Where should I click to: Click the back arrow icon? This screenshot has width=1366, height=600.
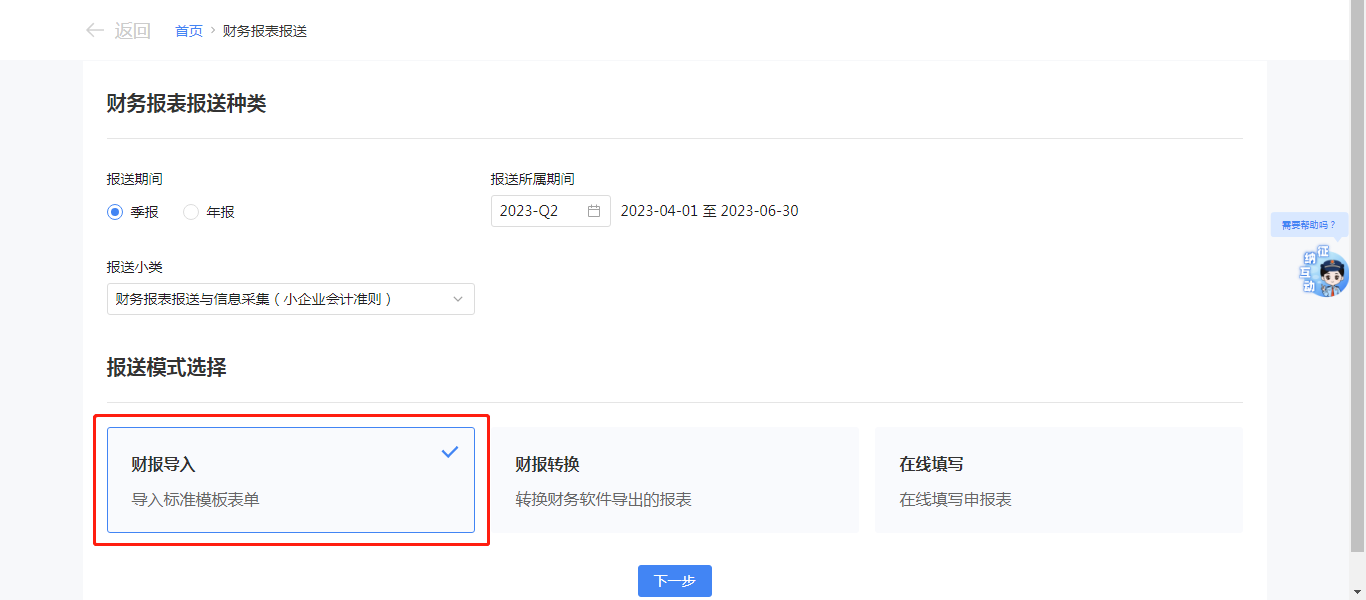click(95, 30)
